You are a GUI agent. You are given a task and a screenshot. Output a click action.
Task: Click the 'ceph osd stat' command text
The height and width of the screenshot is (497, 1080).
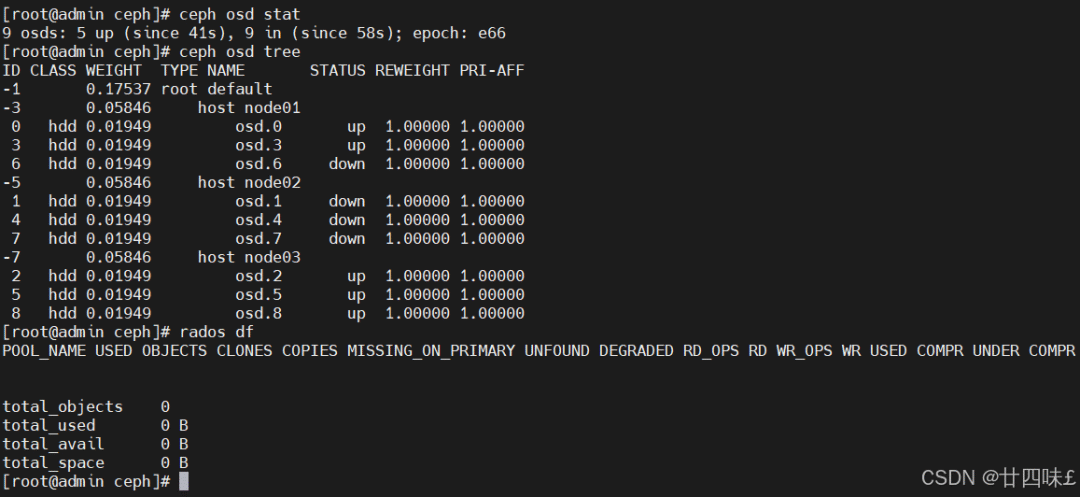tap(240, 14)
